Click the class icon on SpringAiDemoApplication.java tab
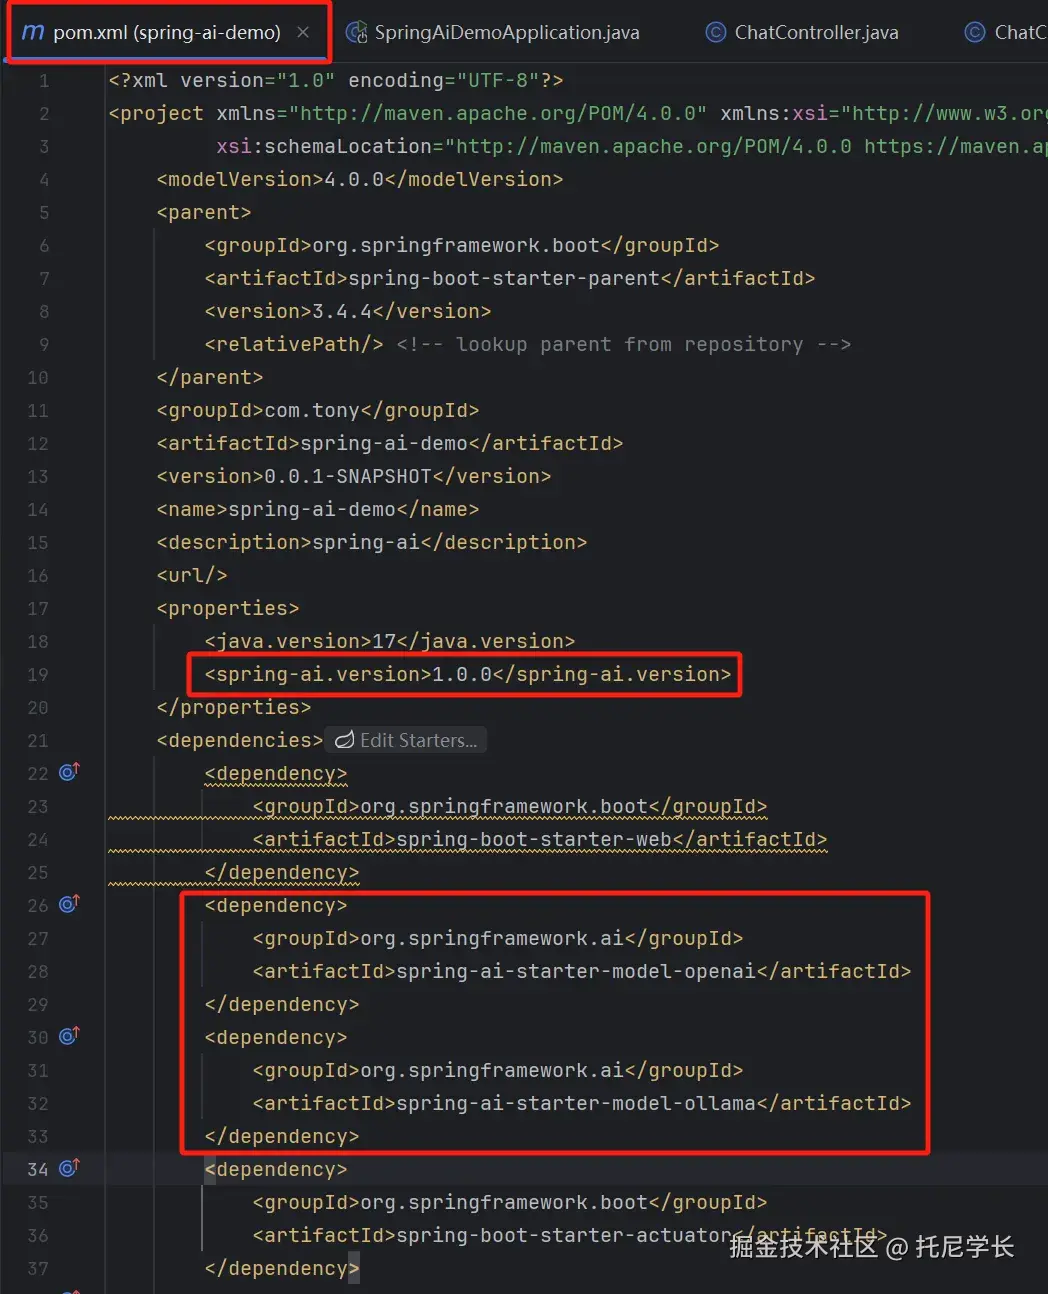 356,32
